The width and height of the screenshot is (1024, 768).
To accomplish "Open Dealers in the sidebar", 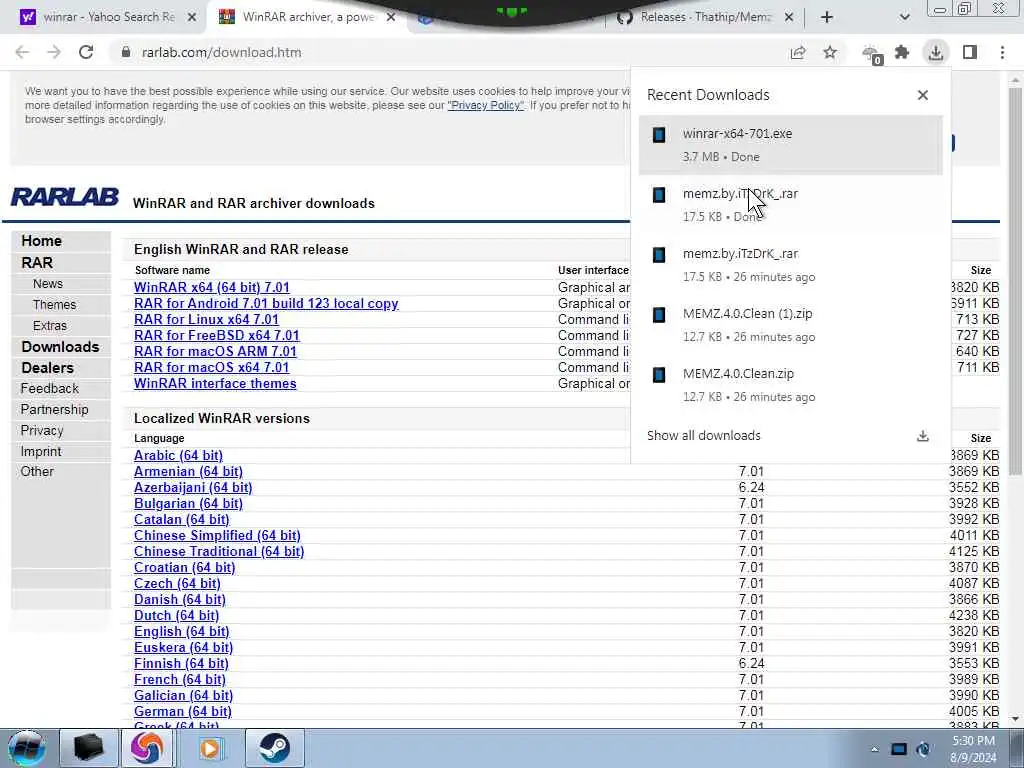I will pos(47,368).
